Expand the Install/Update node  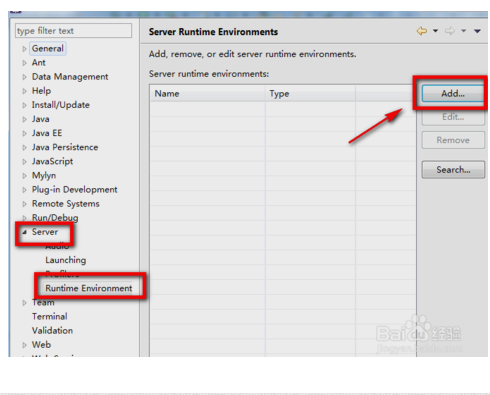coord(24,105)
